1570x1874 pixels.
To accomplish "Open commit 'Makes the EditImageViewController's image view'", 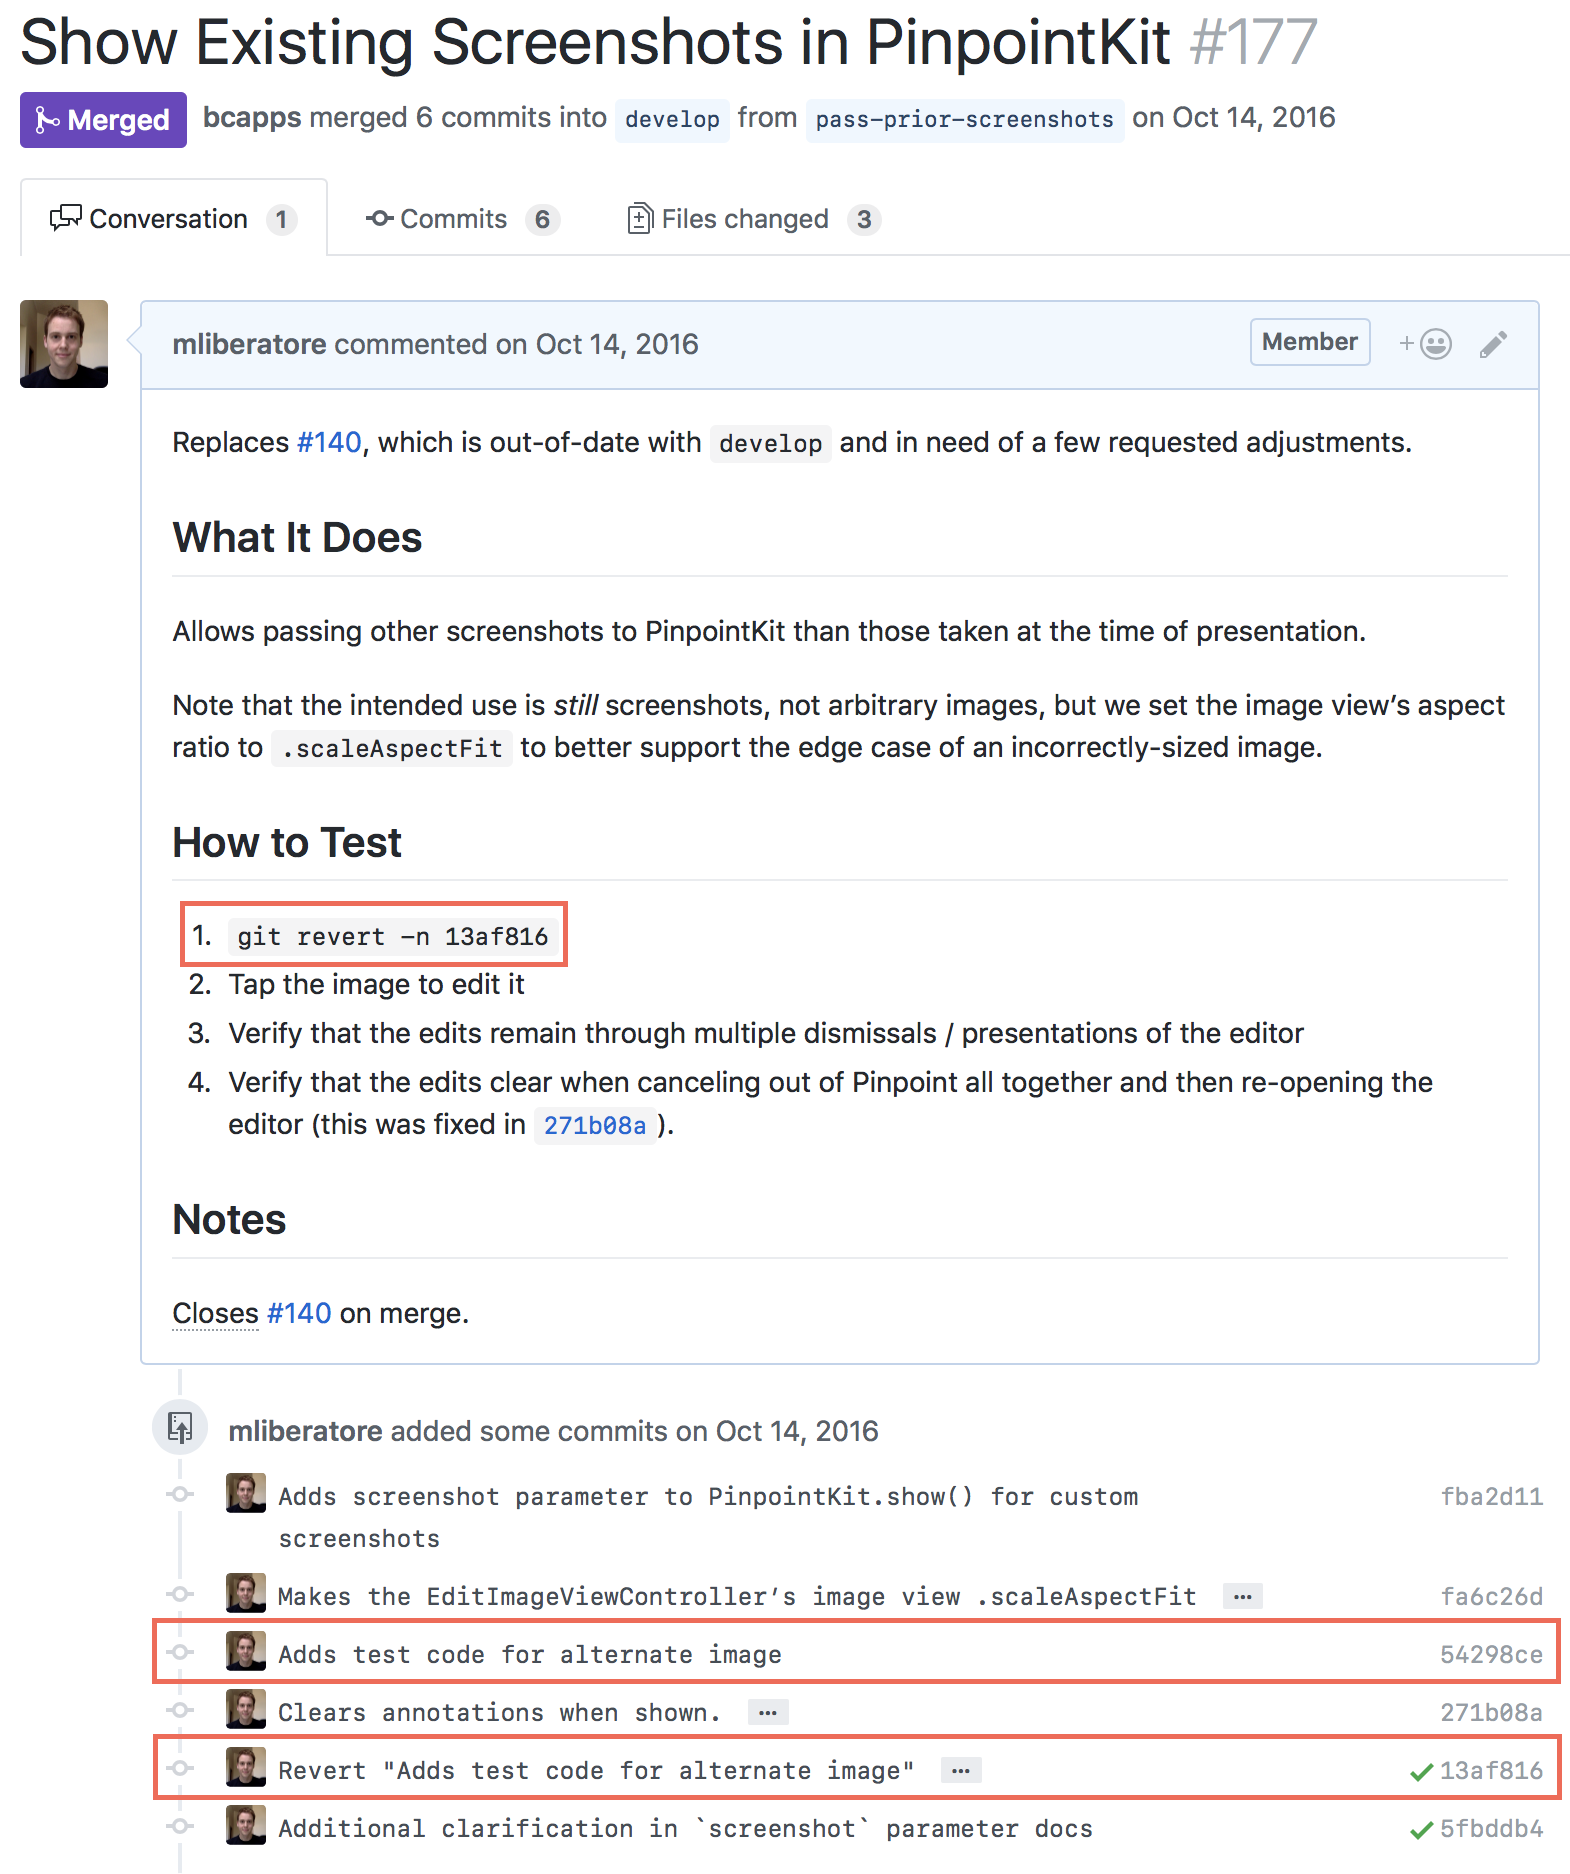I will click(737, 1596).
